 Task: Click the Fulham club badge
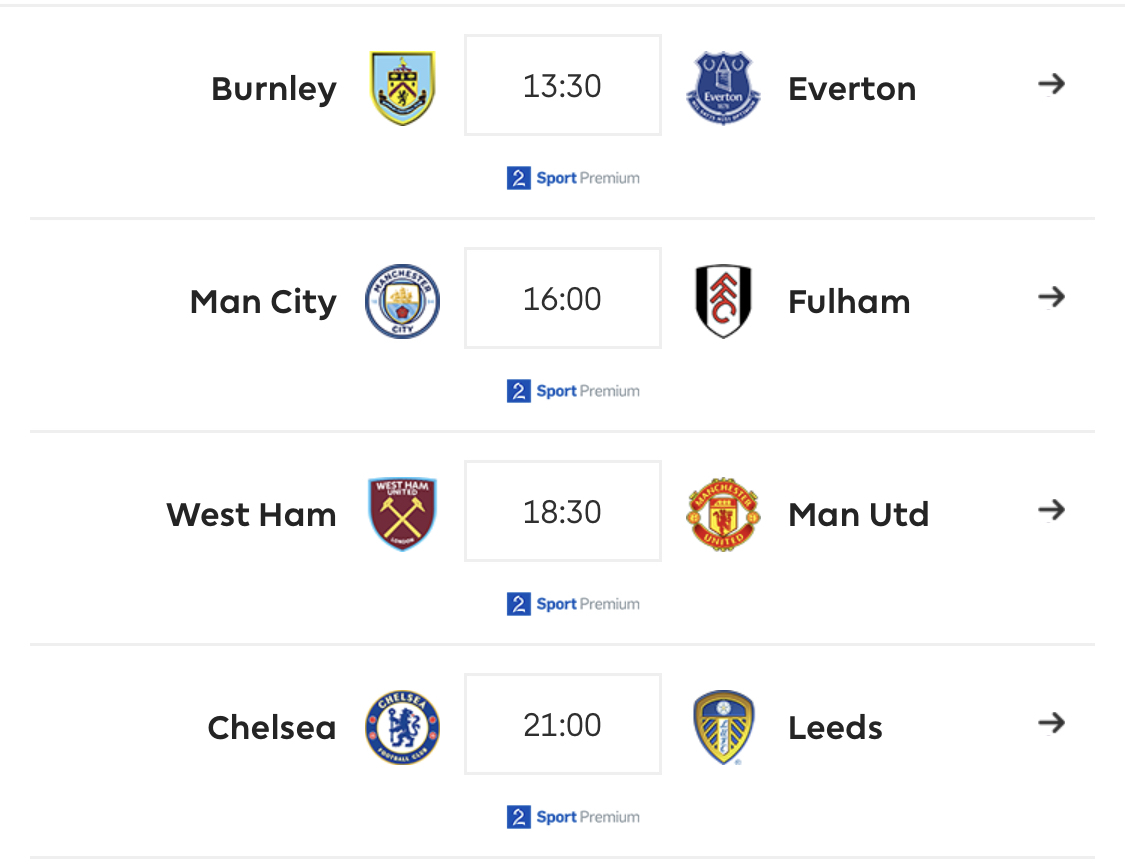(x=723, y=301)
